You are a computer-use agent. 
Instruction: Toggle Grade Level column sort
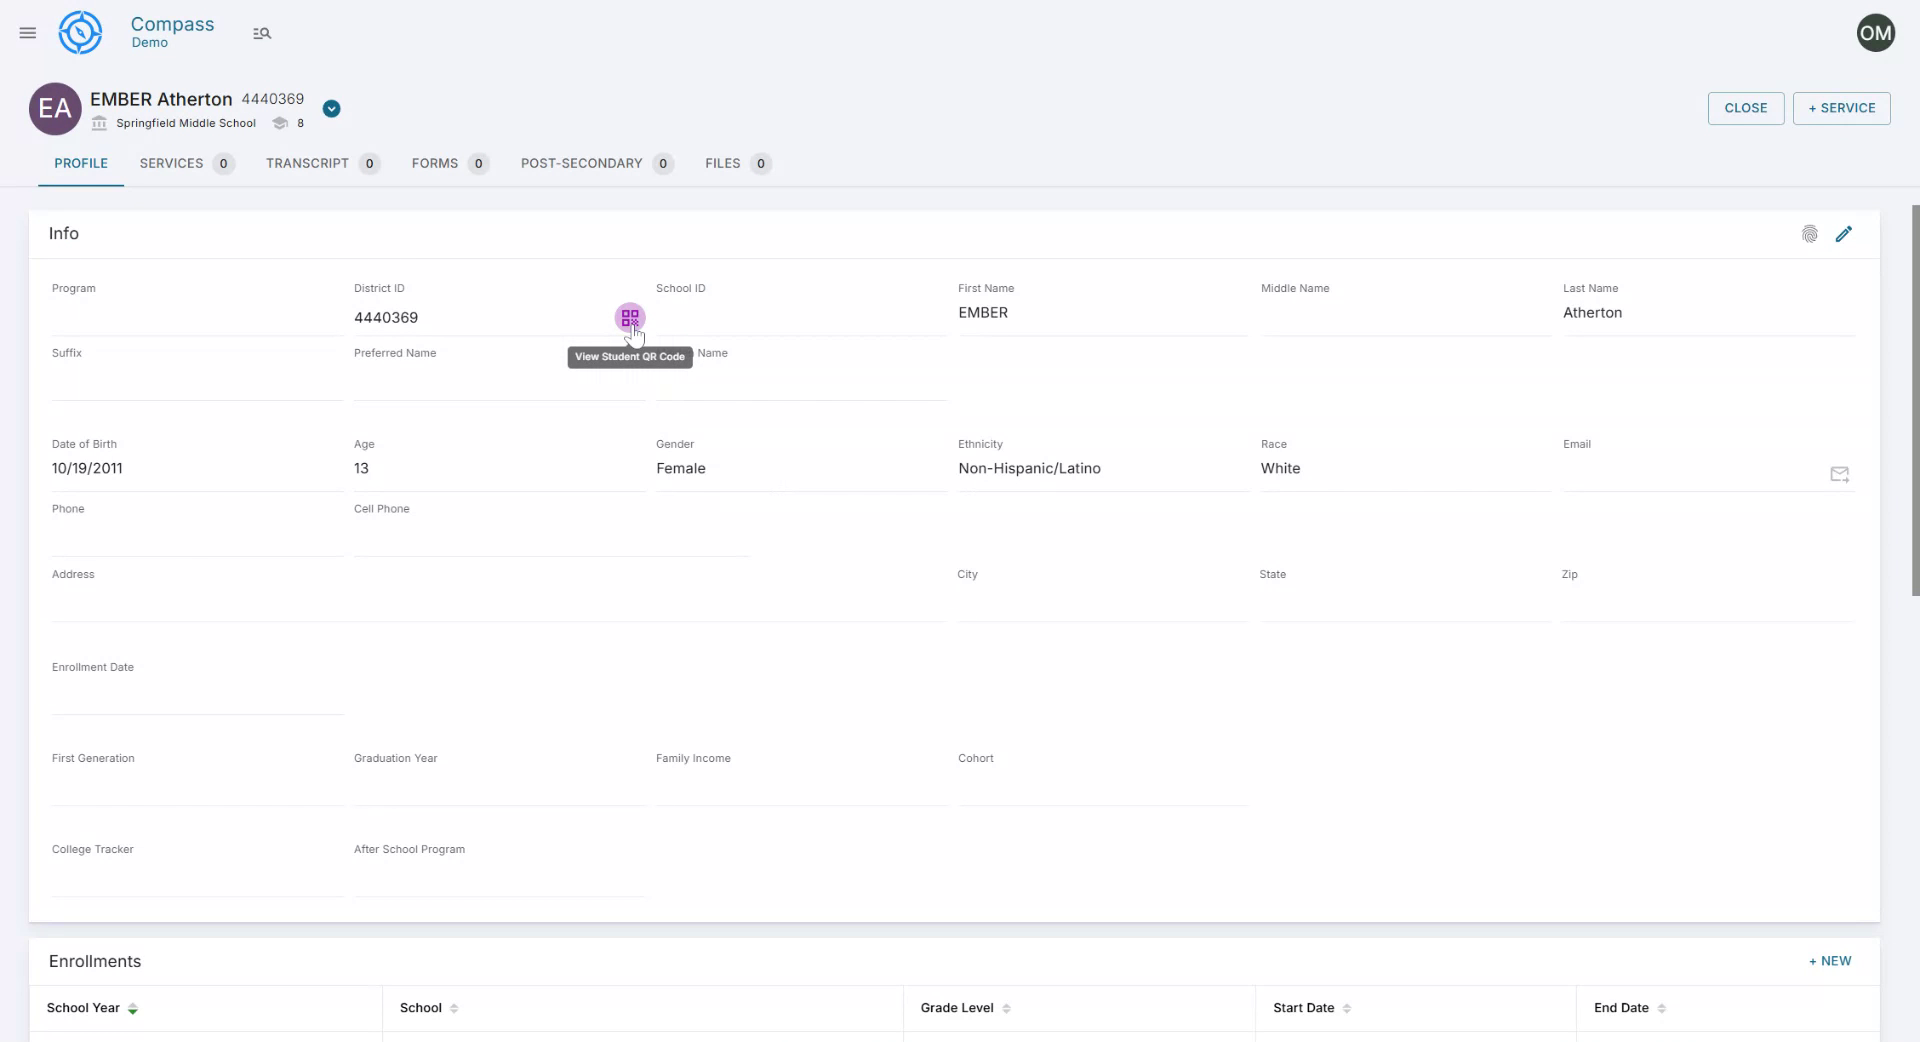click(x=1007, y=1010)
